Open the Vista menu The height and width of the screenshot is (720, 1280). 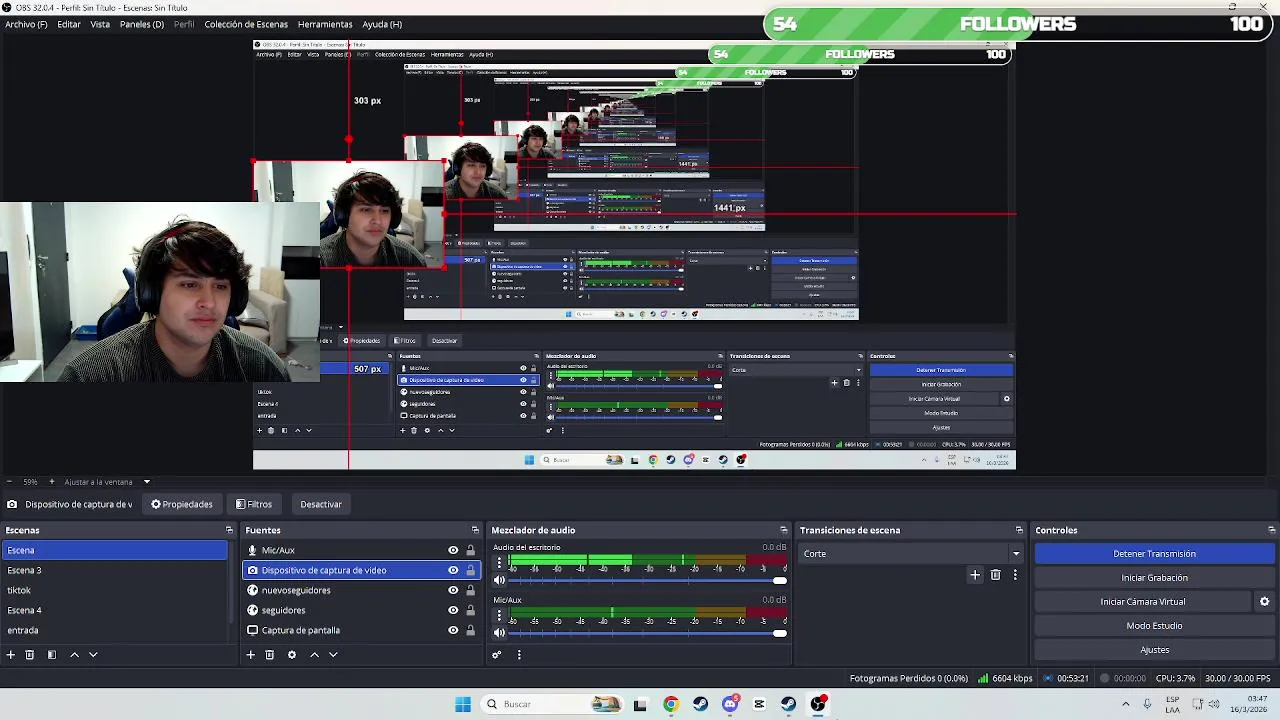(100, 24)
